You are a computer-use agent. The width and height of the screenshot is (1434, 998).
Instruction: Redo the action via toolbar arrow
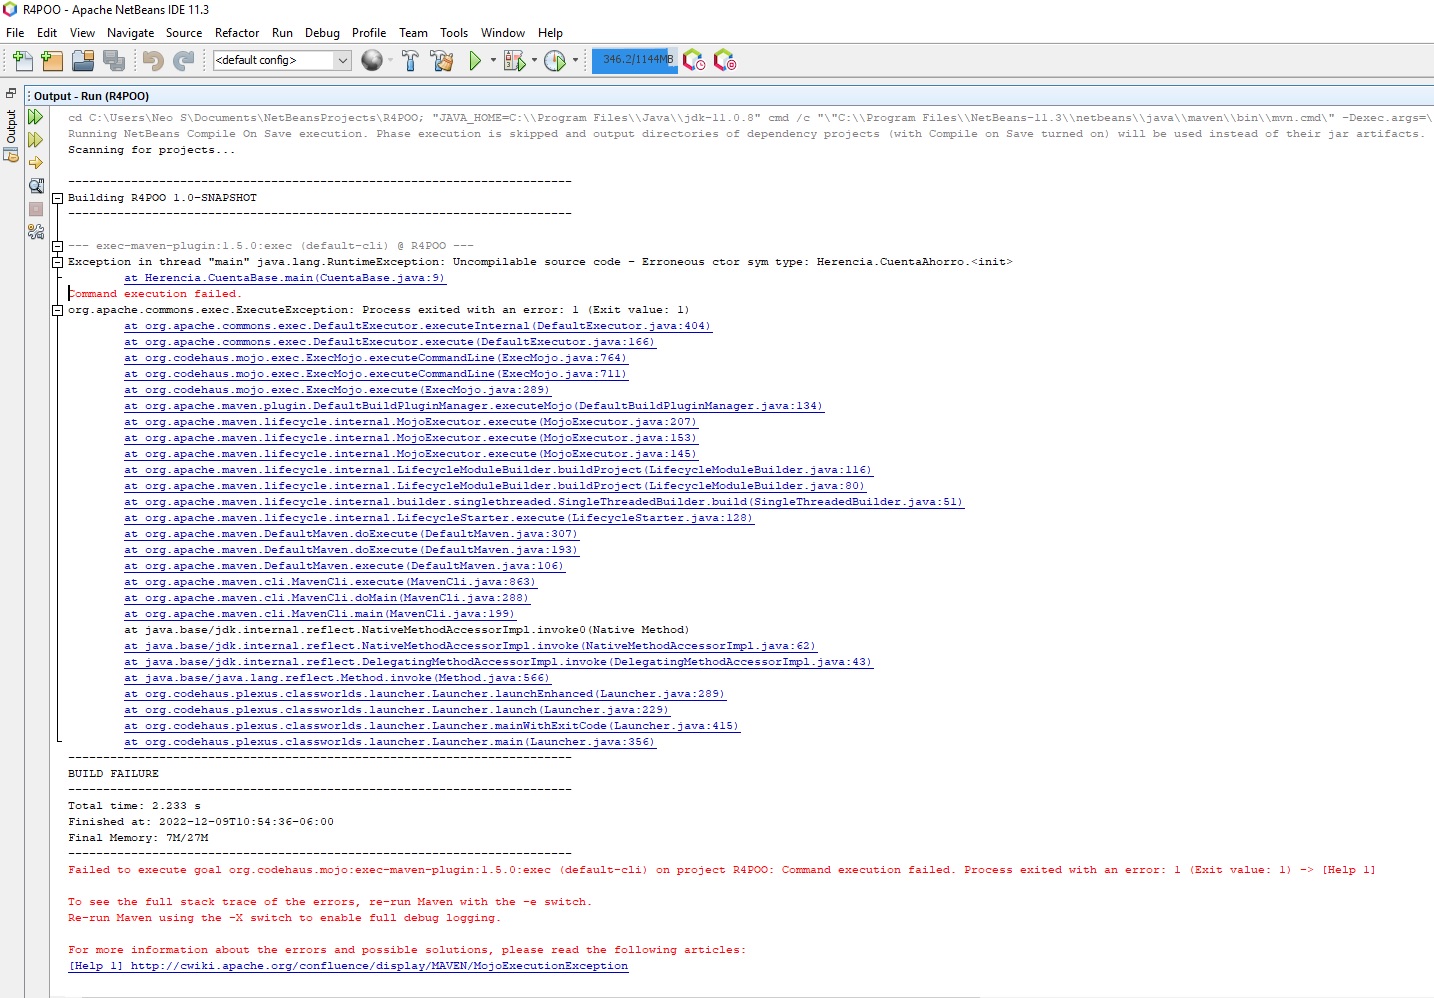click(x=183, y=61)
